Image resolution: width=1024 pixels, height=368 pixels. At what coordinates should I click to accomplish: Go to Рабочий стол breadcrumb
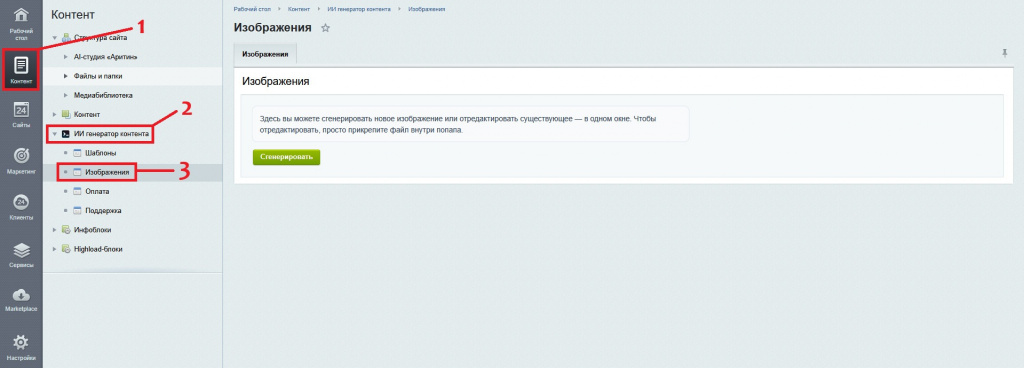pyautogui.click(x=251, y=9)
